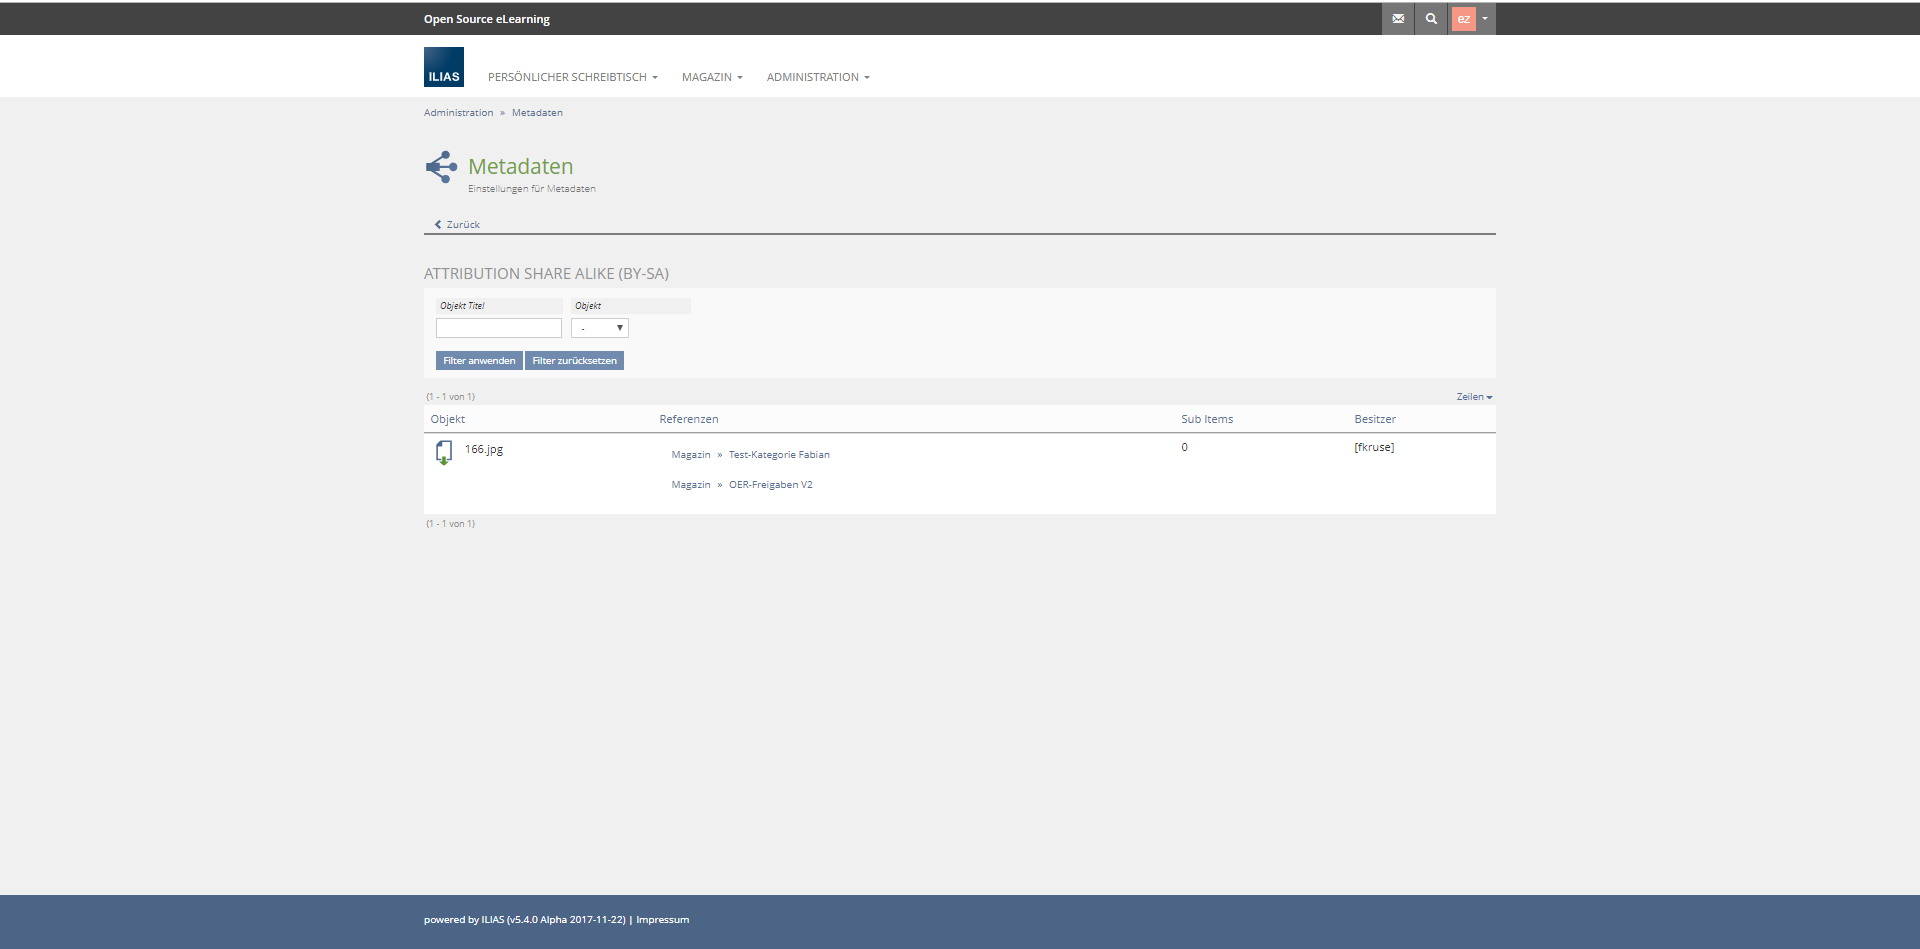Viewport: 1920px width, 949px height.
Task: Click the search magnifier icon
Action: click(x=1431, y=19)
